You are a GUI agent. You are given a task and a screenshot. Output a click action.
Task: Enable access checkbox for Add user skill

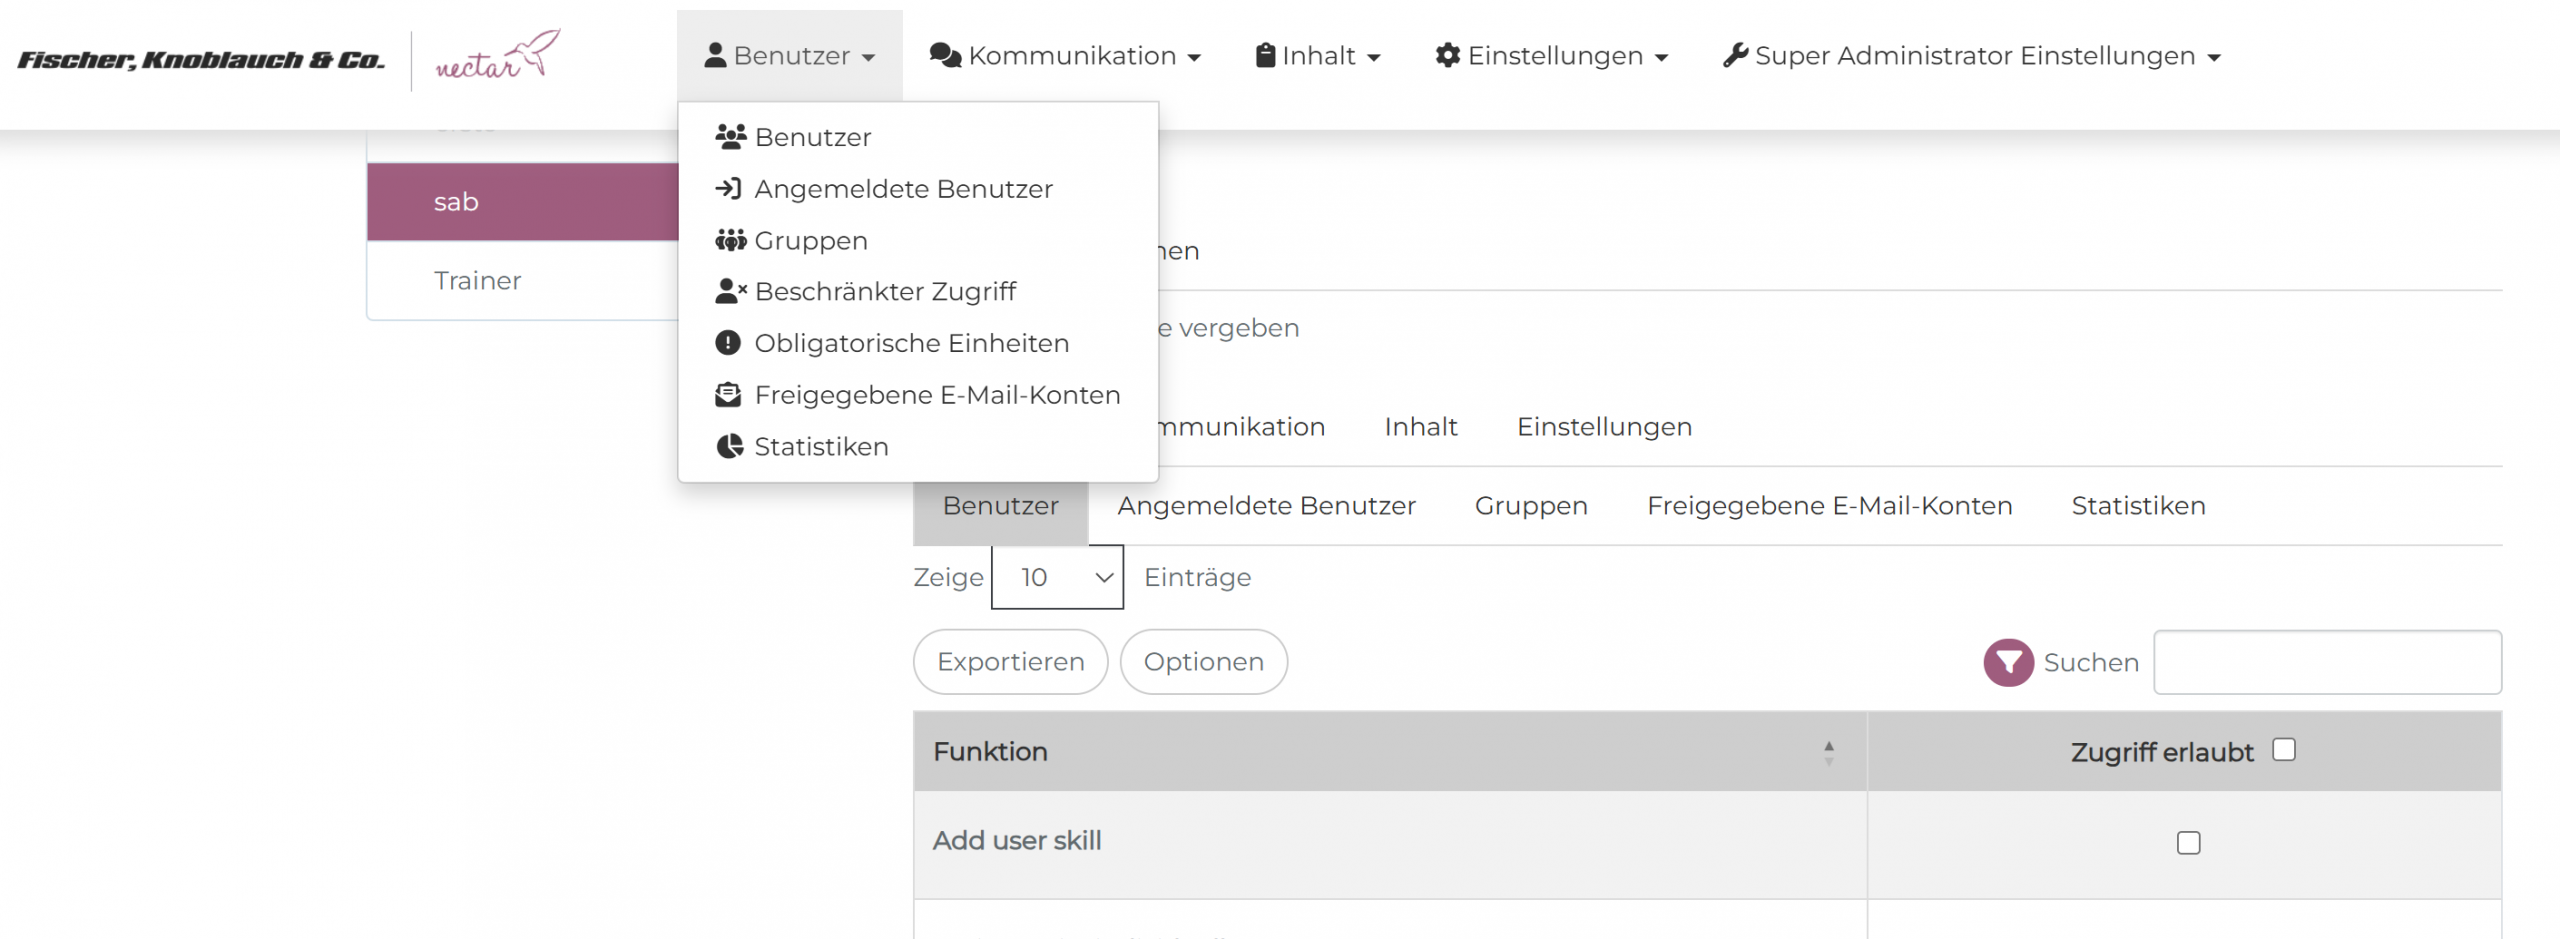coord(2188,843)
